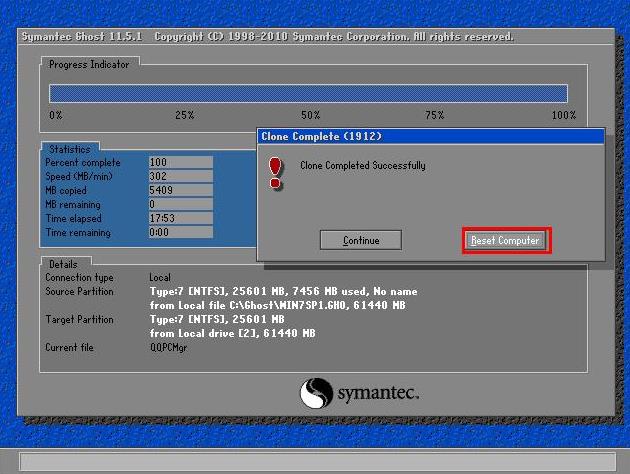Click the Time elapsed value 17:53
The image size is (630, 474).
[x=180, y=218]
